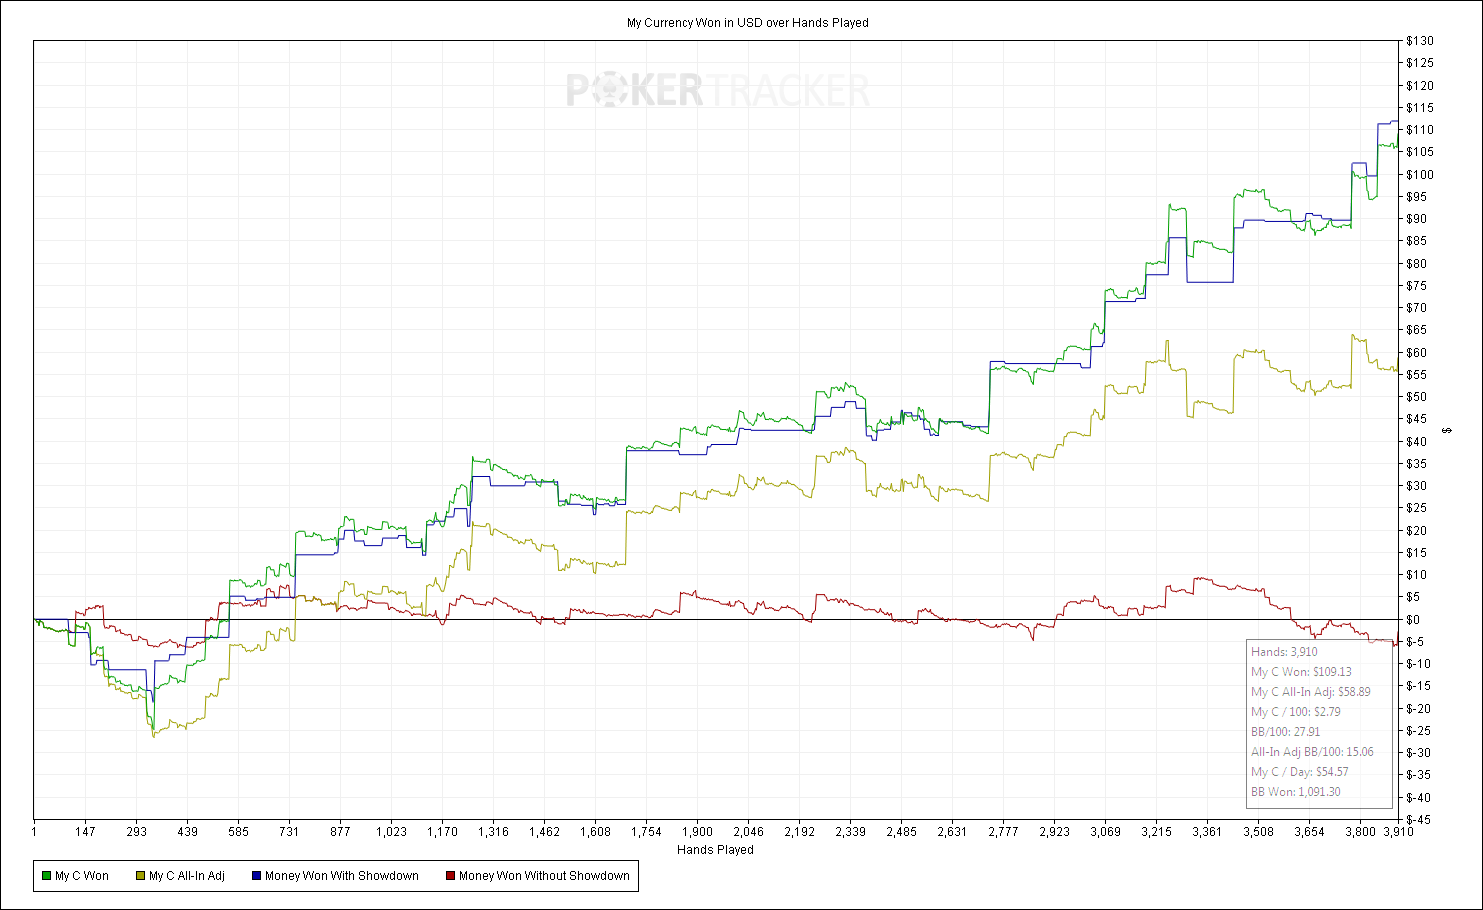Click 'My C Won: $109.13' in stats box
Viewport: 1483px width, 910px height.
pyautogui.click(x=1301, y=672)
